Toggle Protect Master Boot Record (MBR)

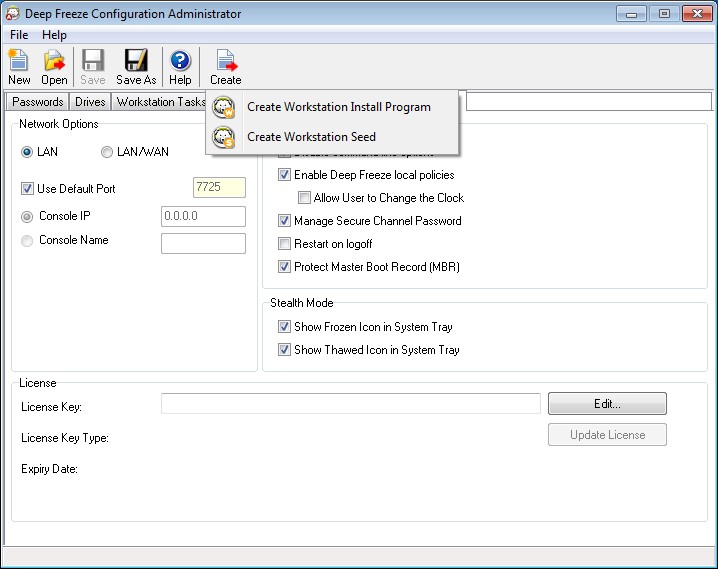[x=284, y=267]
